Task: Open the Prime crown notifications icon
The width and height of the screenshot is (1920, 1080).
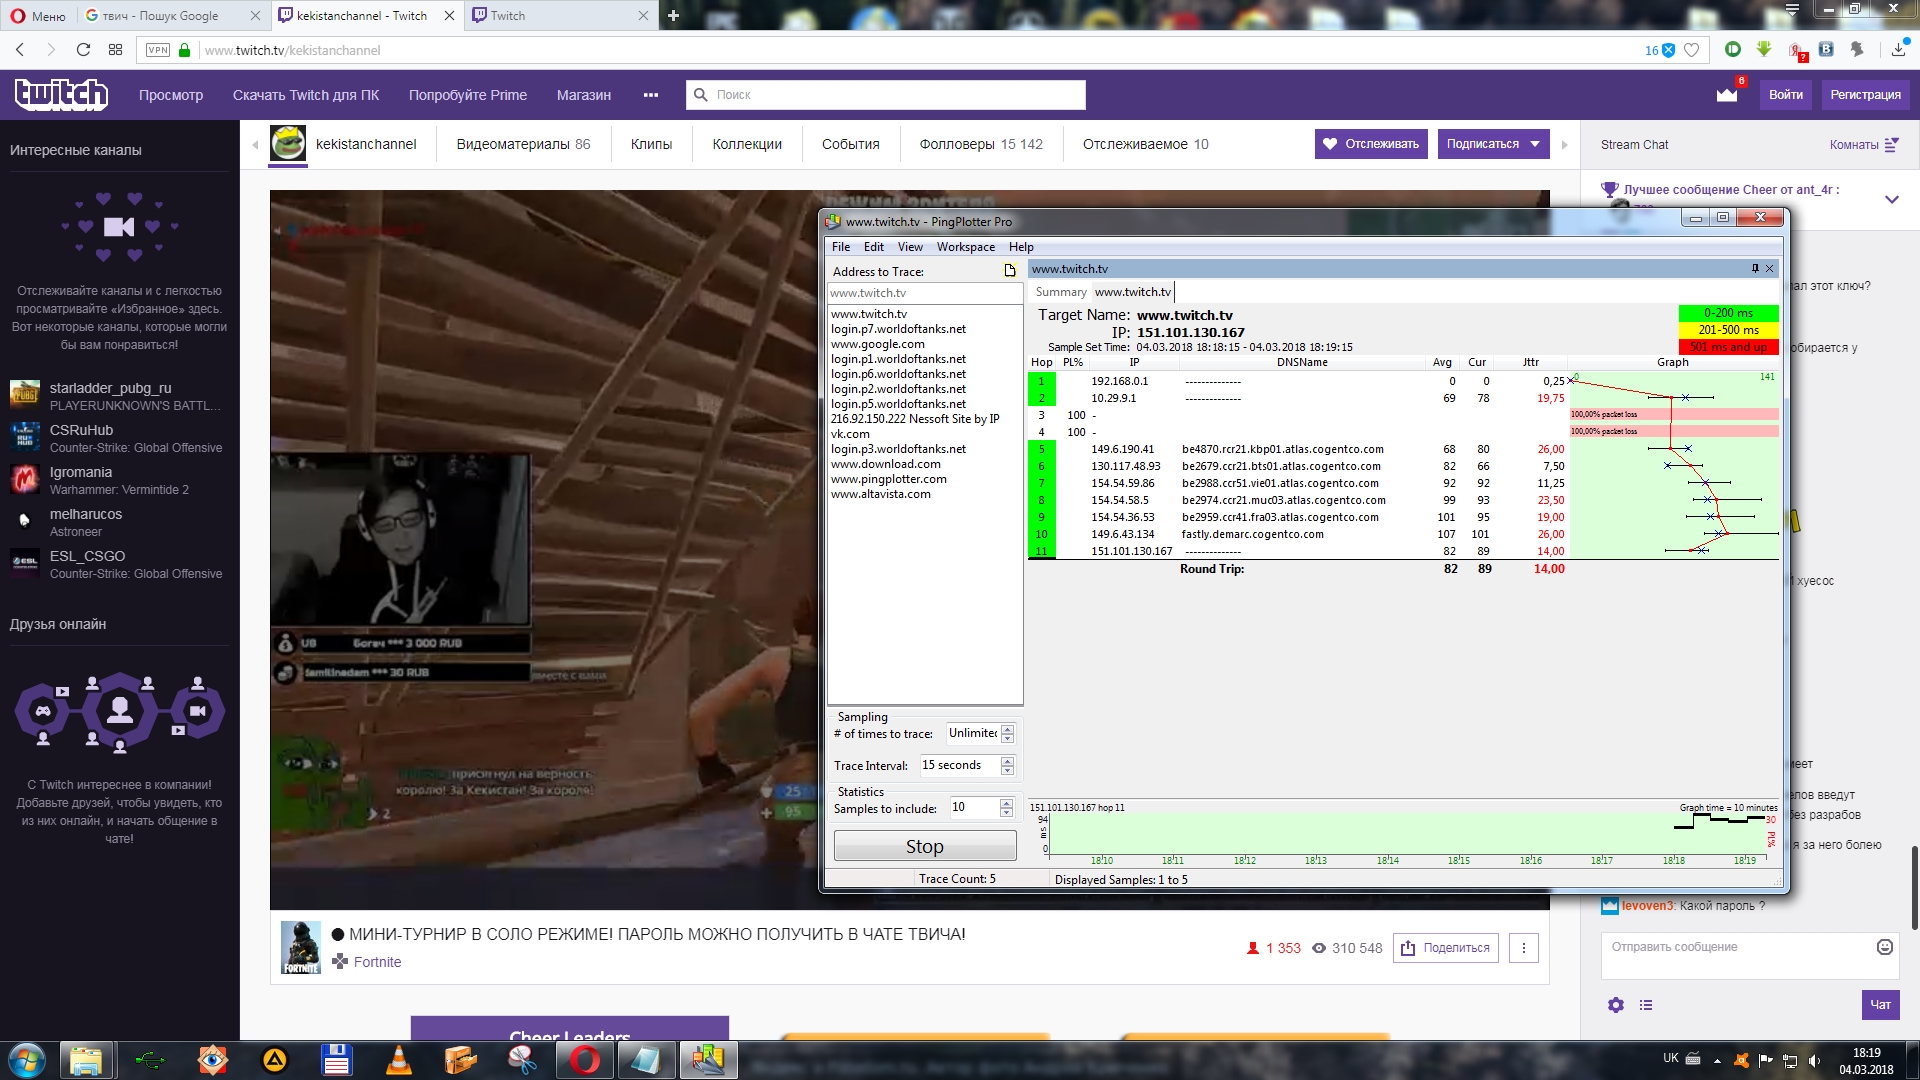Action: [x=1727, y=94]
